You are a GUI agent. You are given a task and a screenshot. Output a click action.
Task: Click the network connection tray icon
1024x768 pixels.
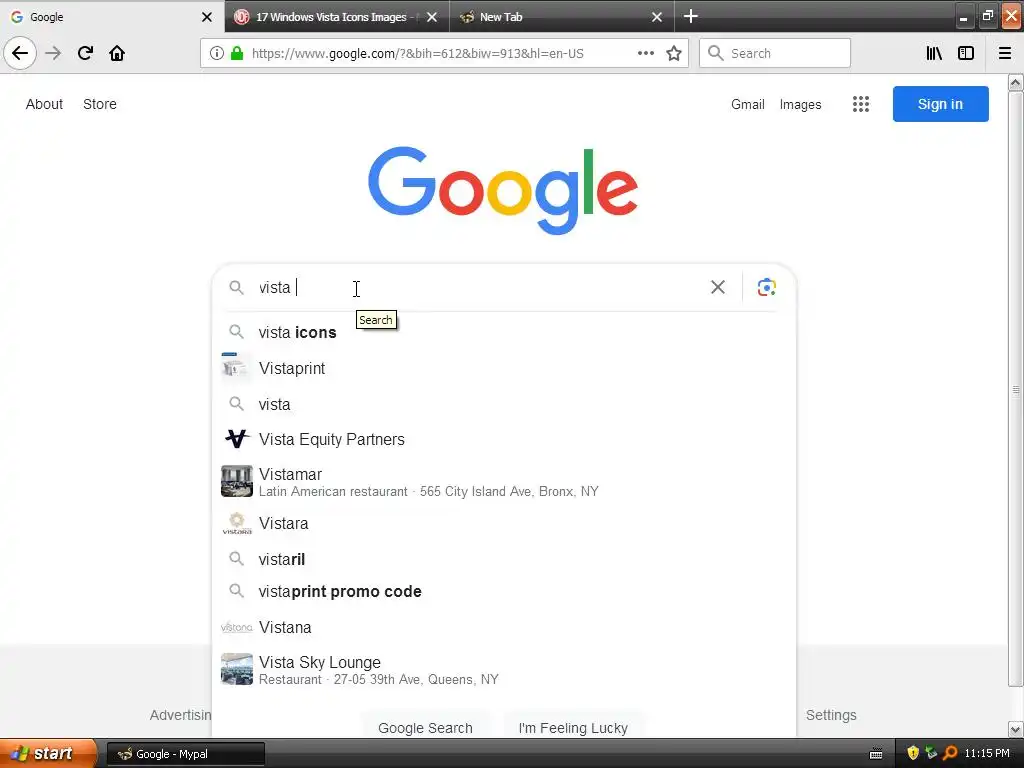[931, 753]
